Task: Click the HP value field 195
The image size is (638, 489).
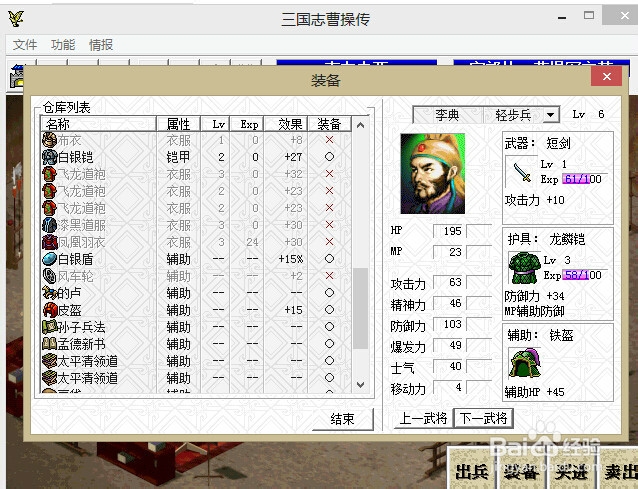Action: (449, 231)
